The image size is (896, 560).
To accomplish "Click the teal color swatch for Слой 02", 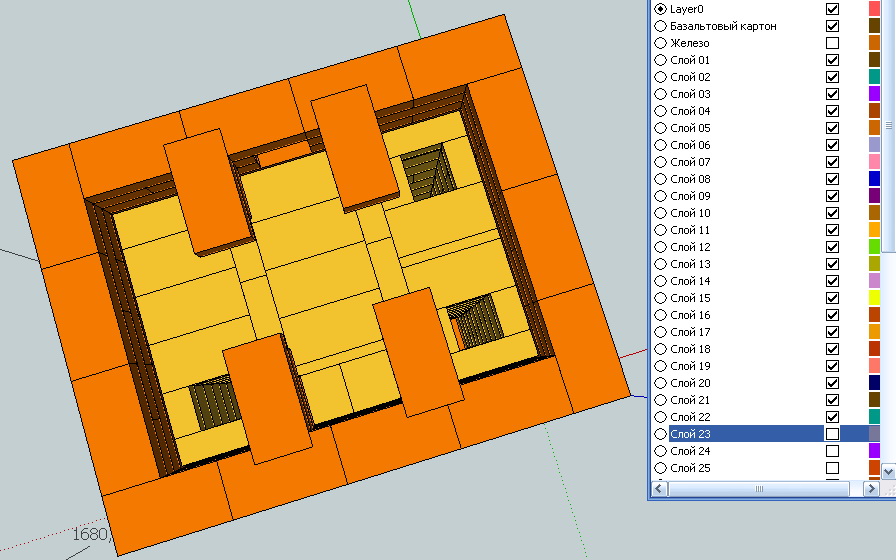I will tap(875, 77).
